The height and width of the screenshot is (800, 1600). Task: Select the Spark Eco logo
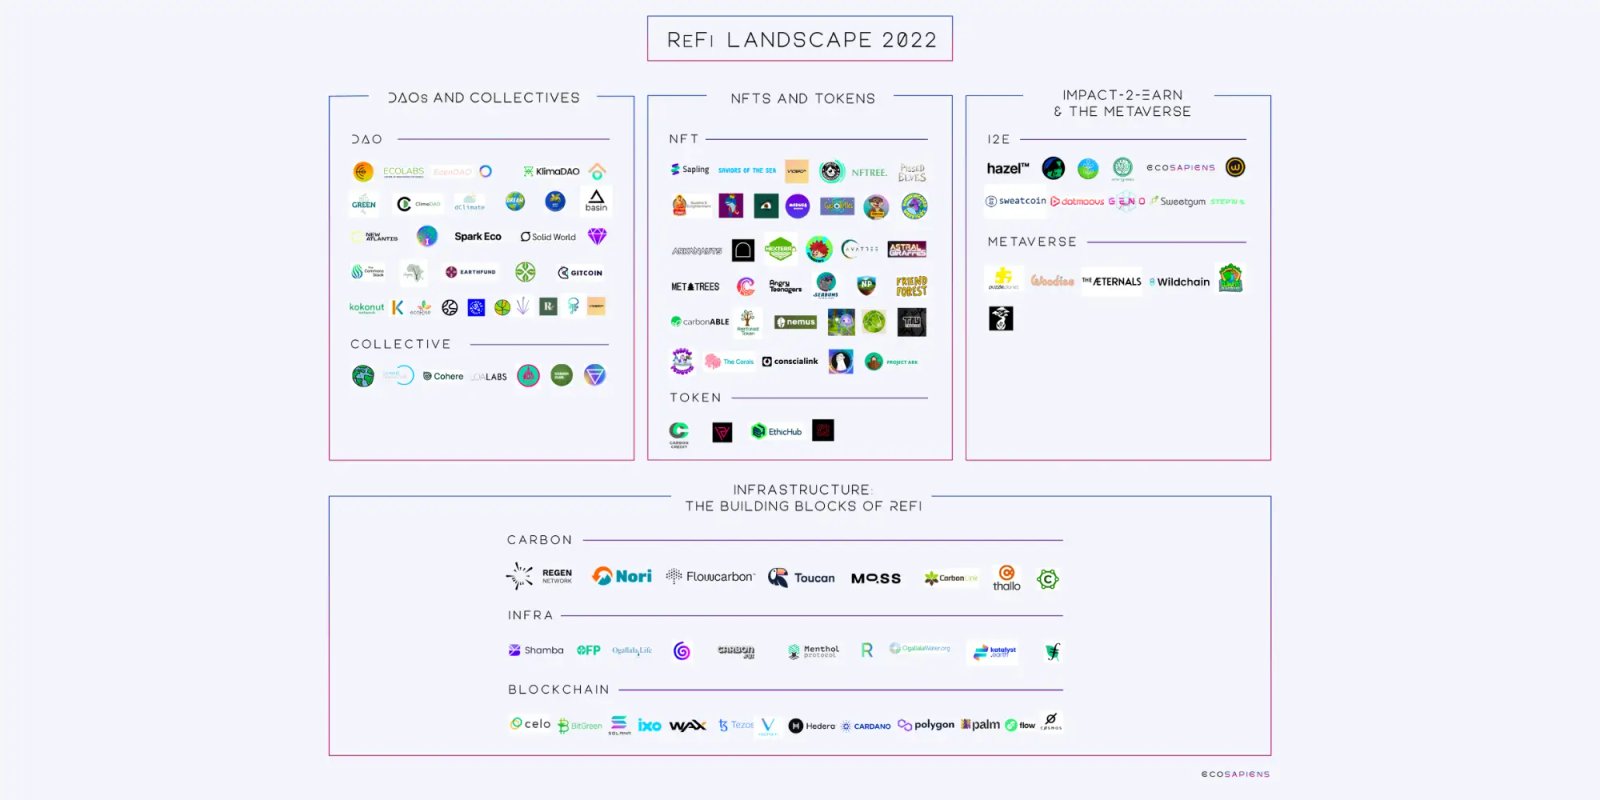[x=477, y=237]
